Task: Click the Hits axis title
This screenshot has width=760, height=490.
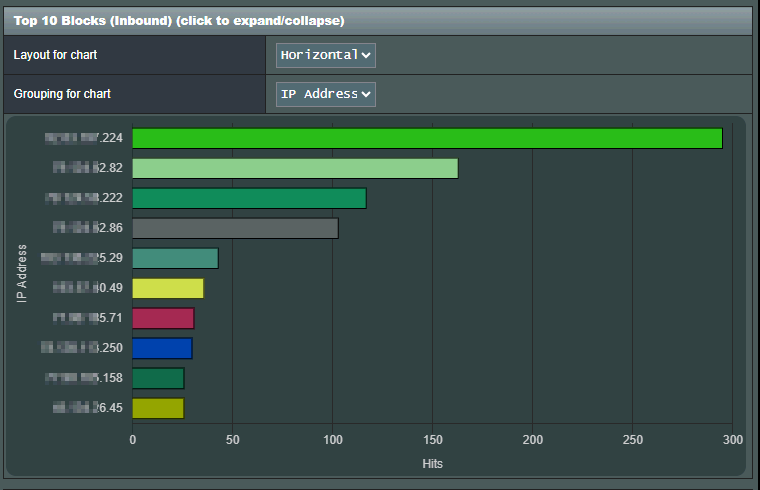Action: pos(432,464)
